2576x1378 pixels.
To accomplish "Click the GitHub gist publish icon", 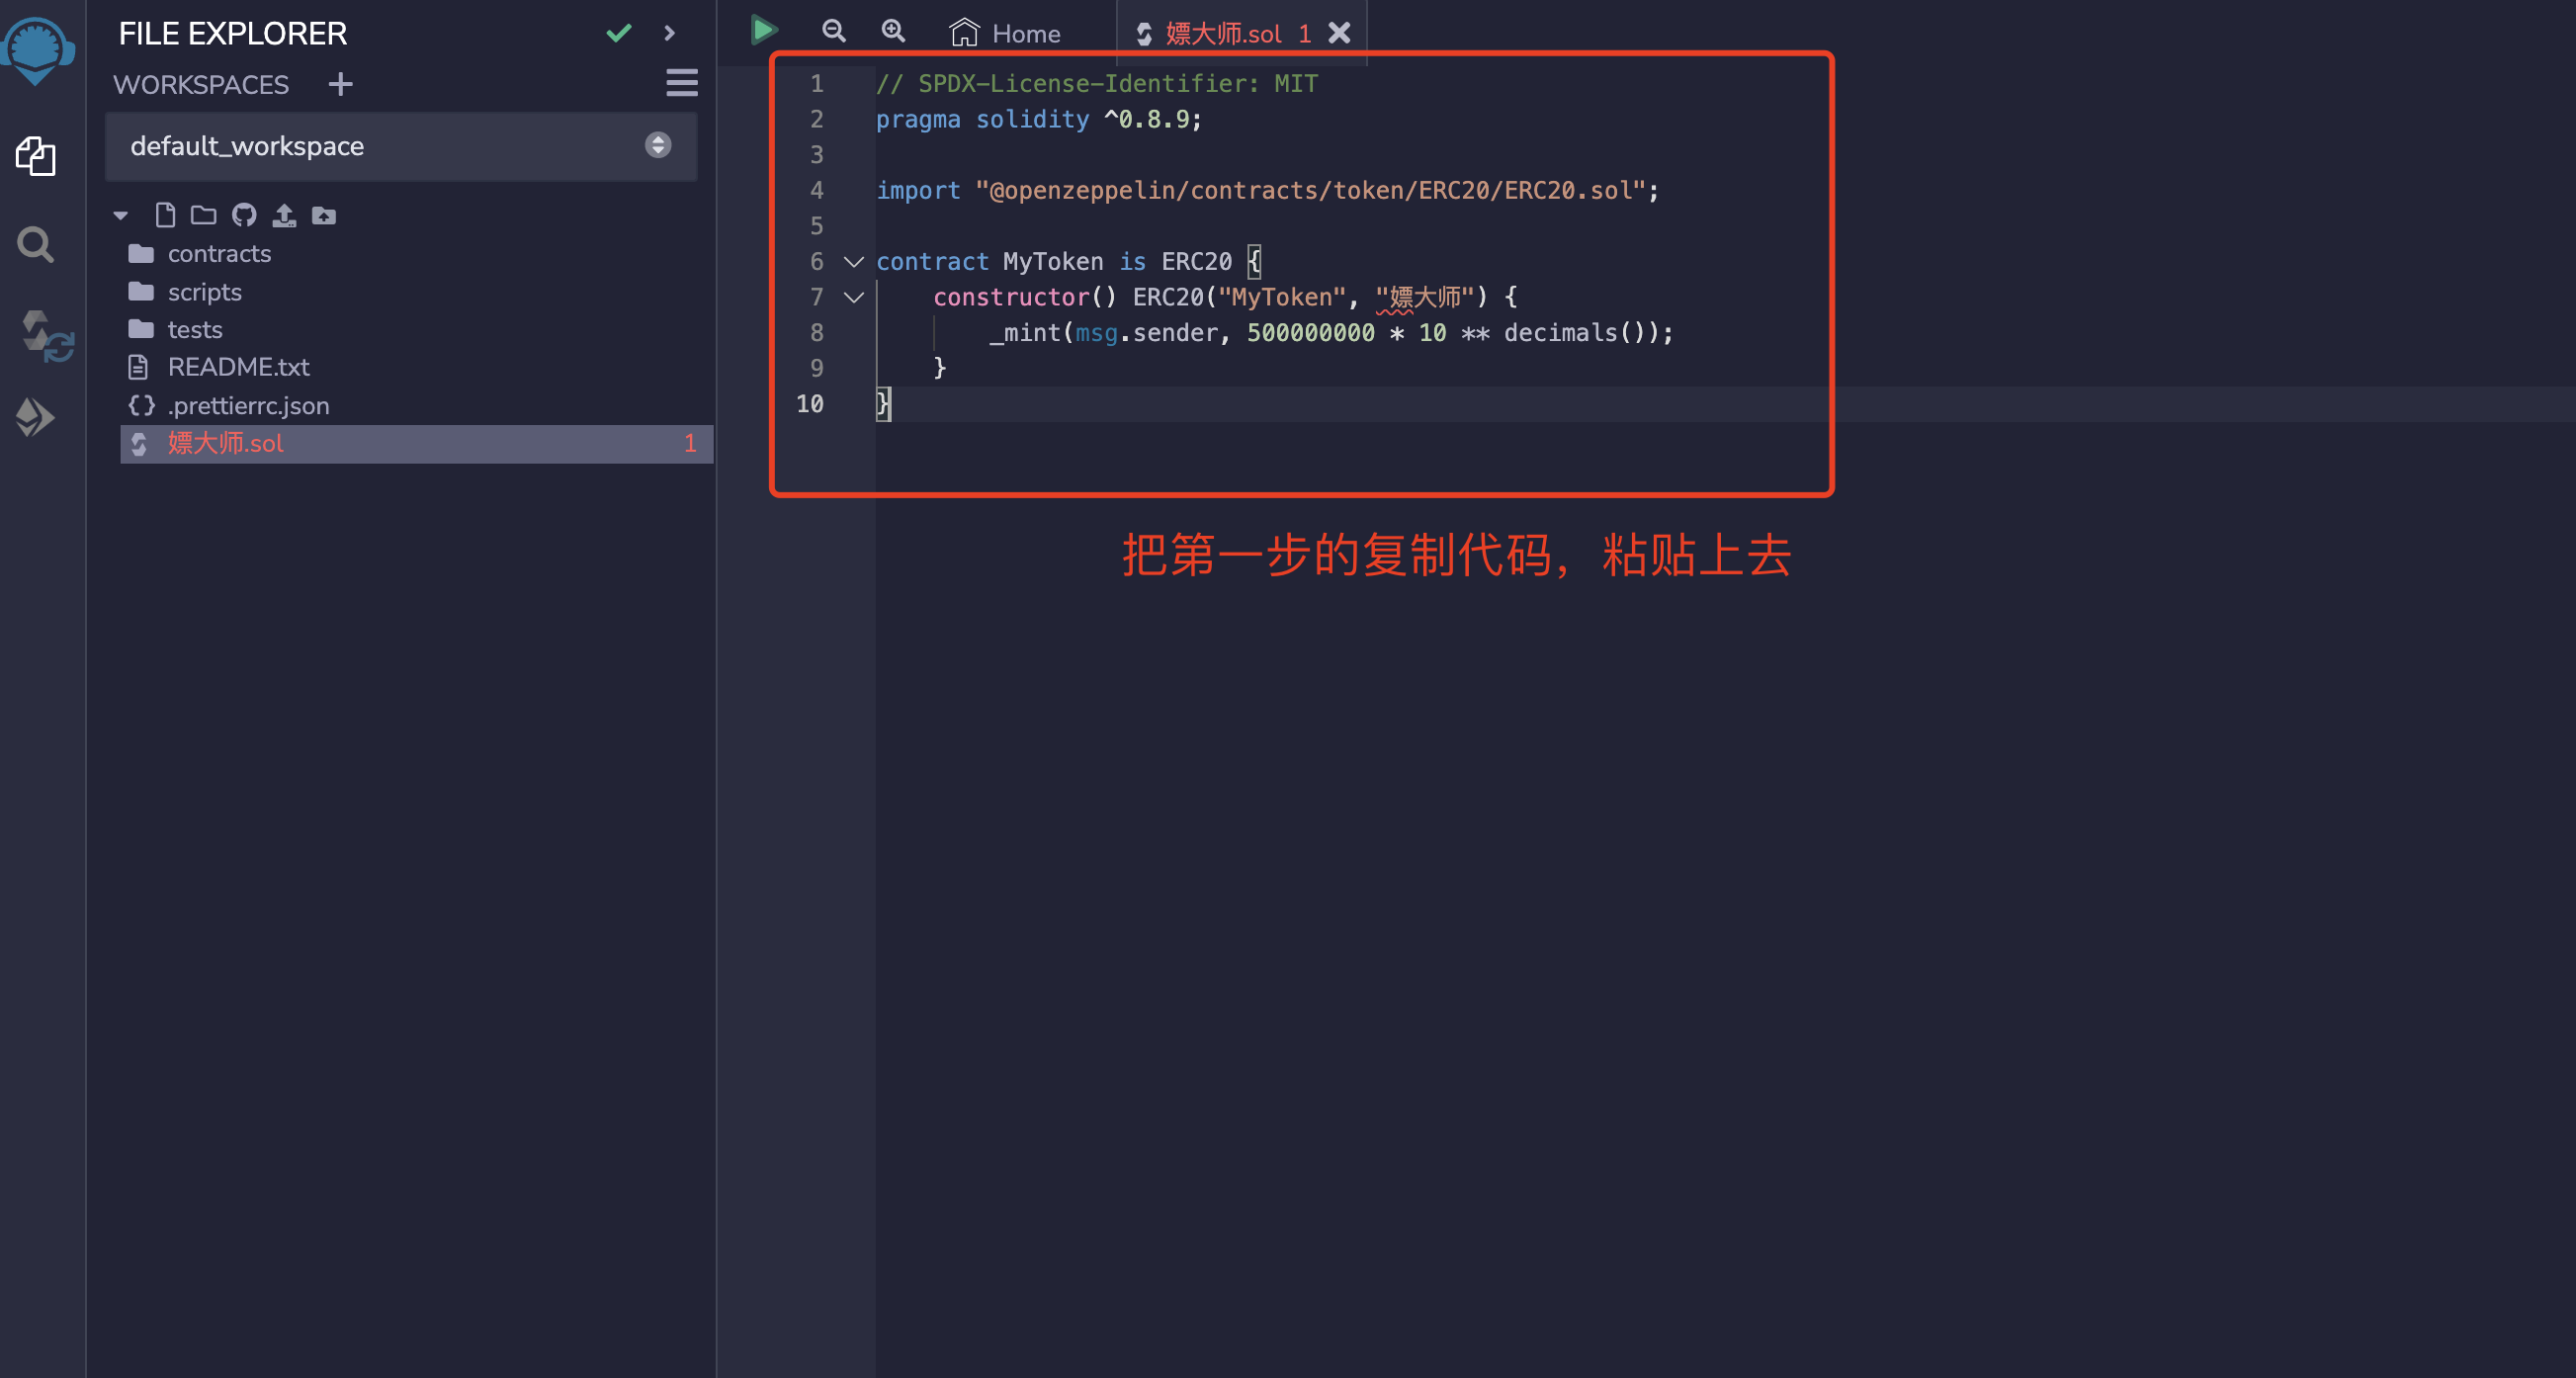I will pos(244,215).
